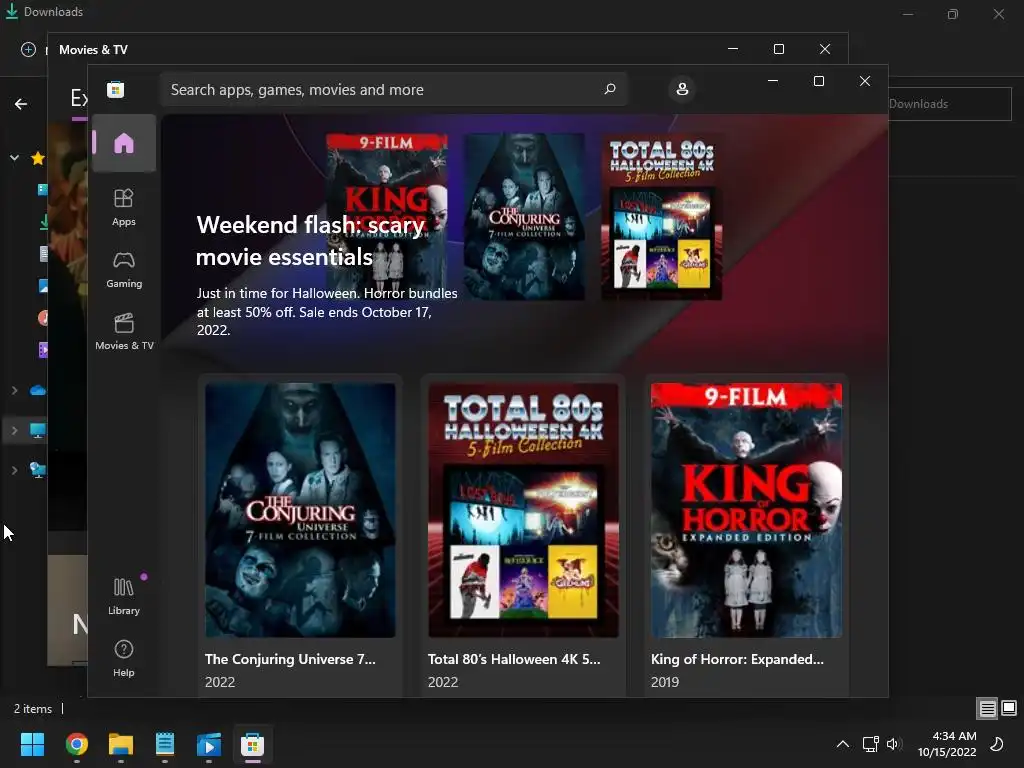This screenshot has width=1024, height=768.
Task: Launch Google Chrome from the taskbar
Action: 76,744
